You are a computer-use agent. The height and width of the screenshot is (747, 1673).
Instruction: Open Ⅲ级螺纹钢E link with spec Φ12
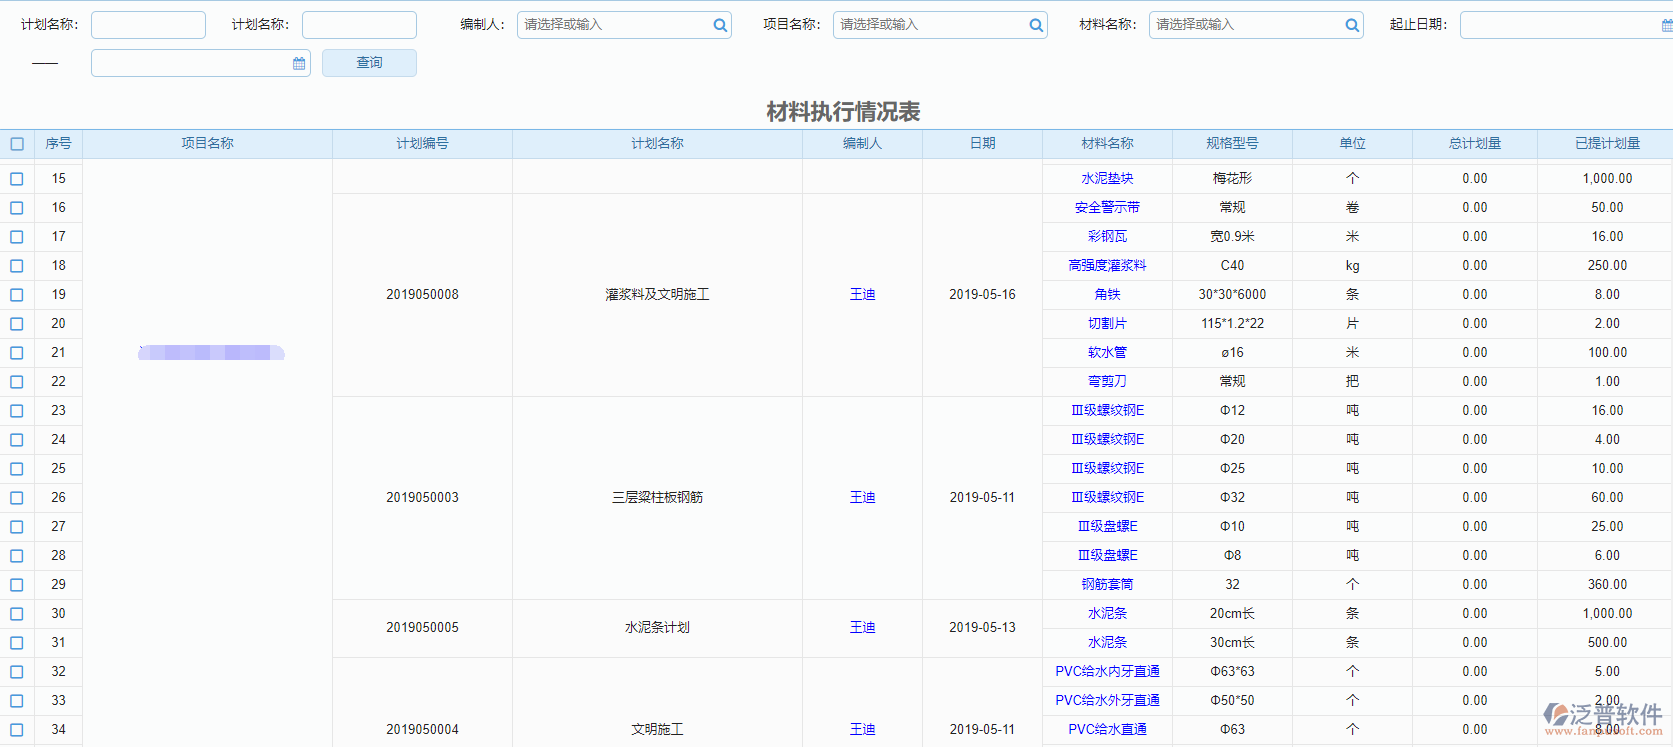click(x=1107, y=411)
